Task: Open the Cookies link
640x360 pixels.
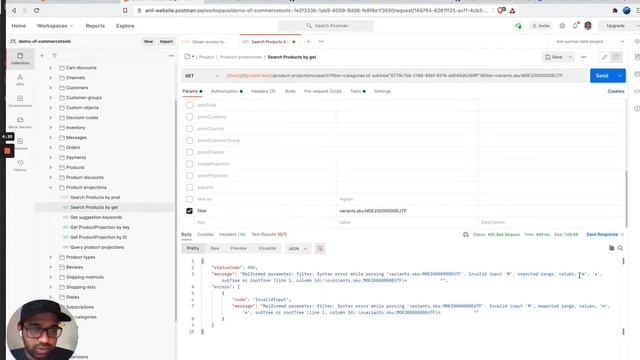Action: (x=616, y=91)
